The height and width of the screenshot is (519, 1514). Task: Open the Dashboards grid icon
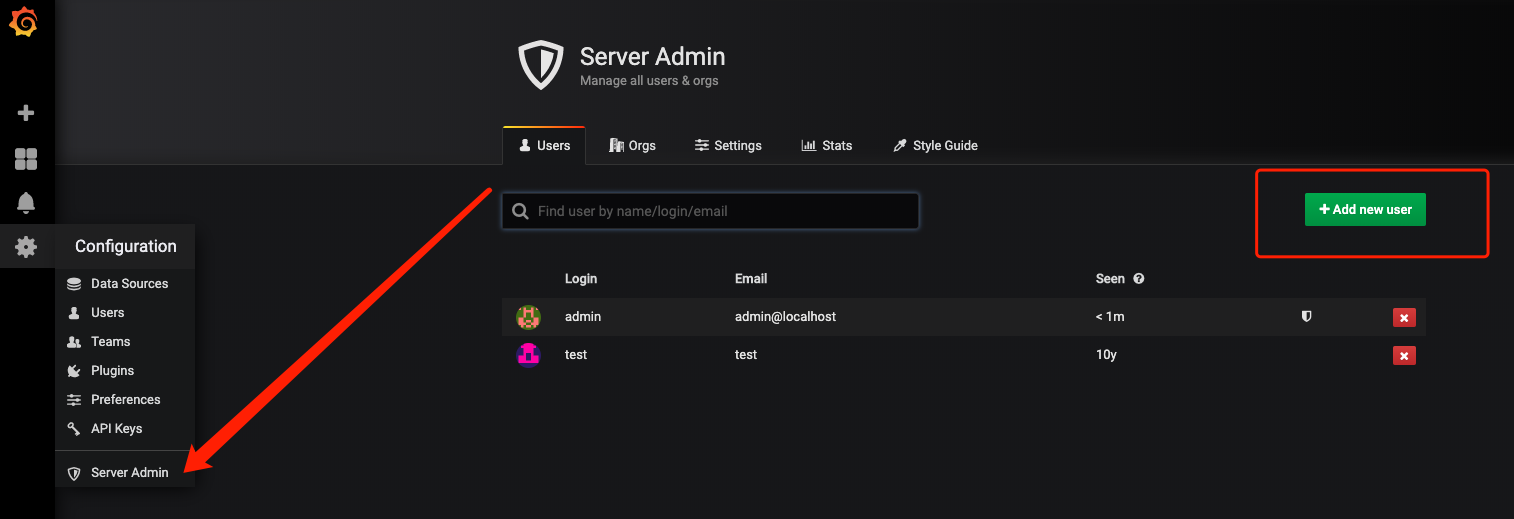tap(26, 158)
